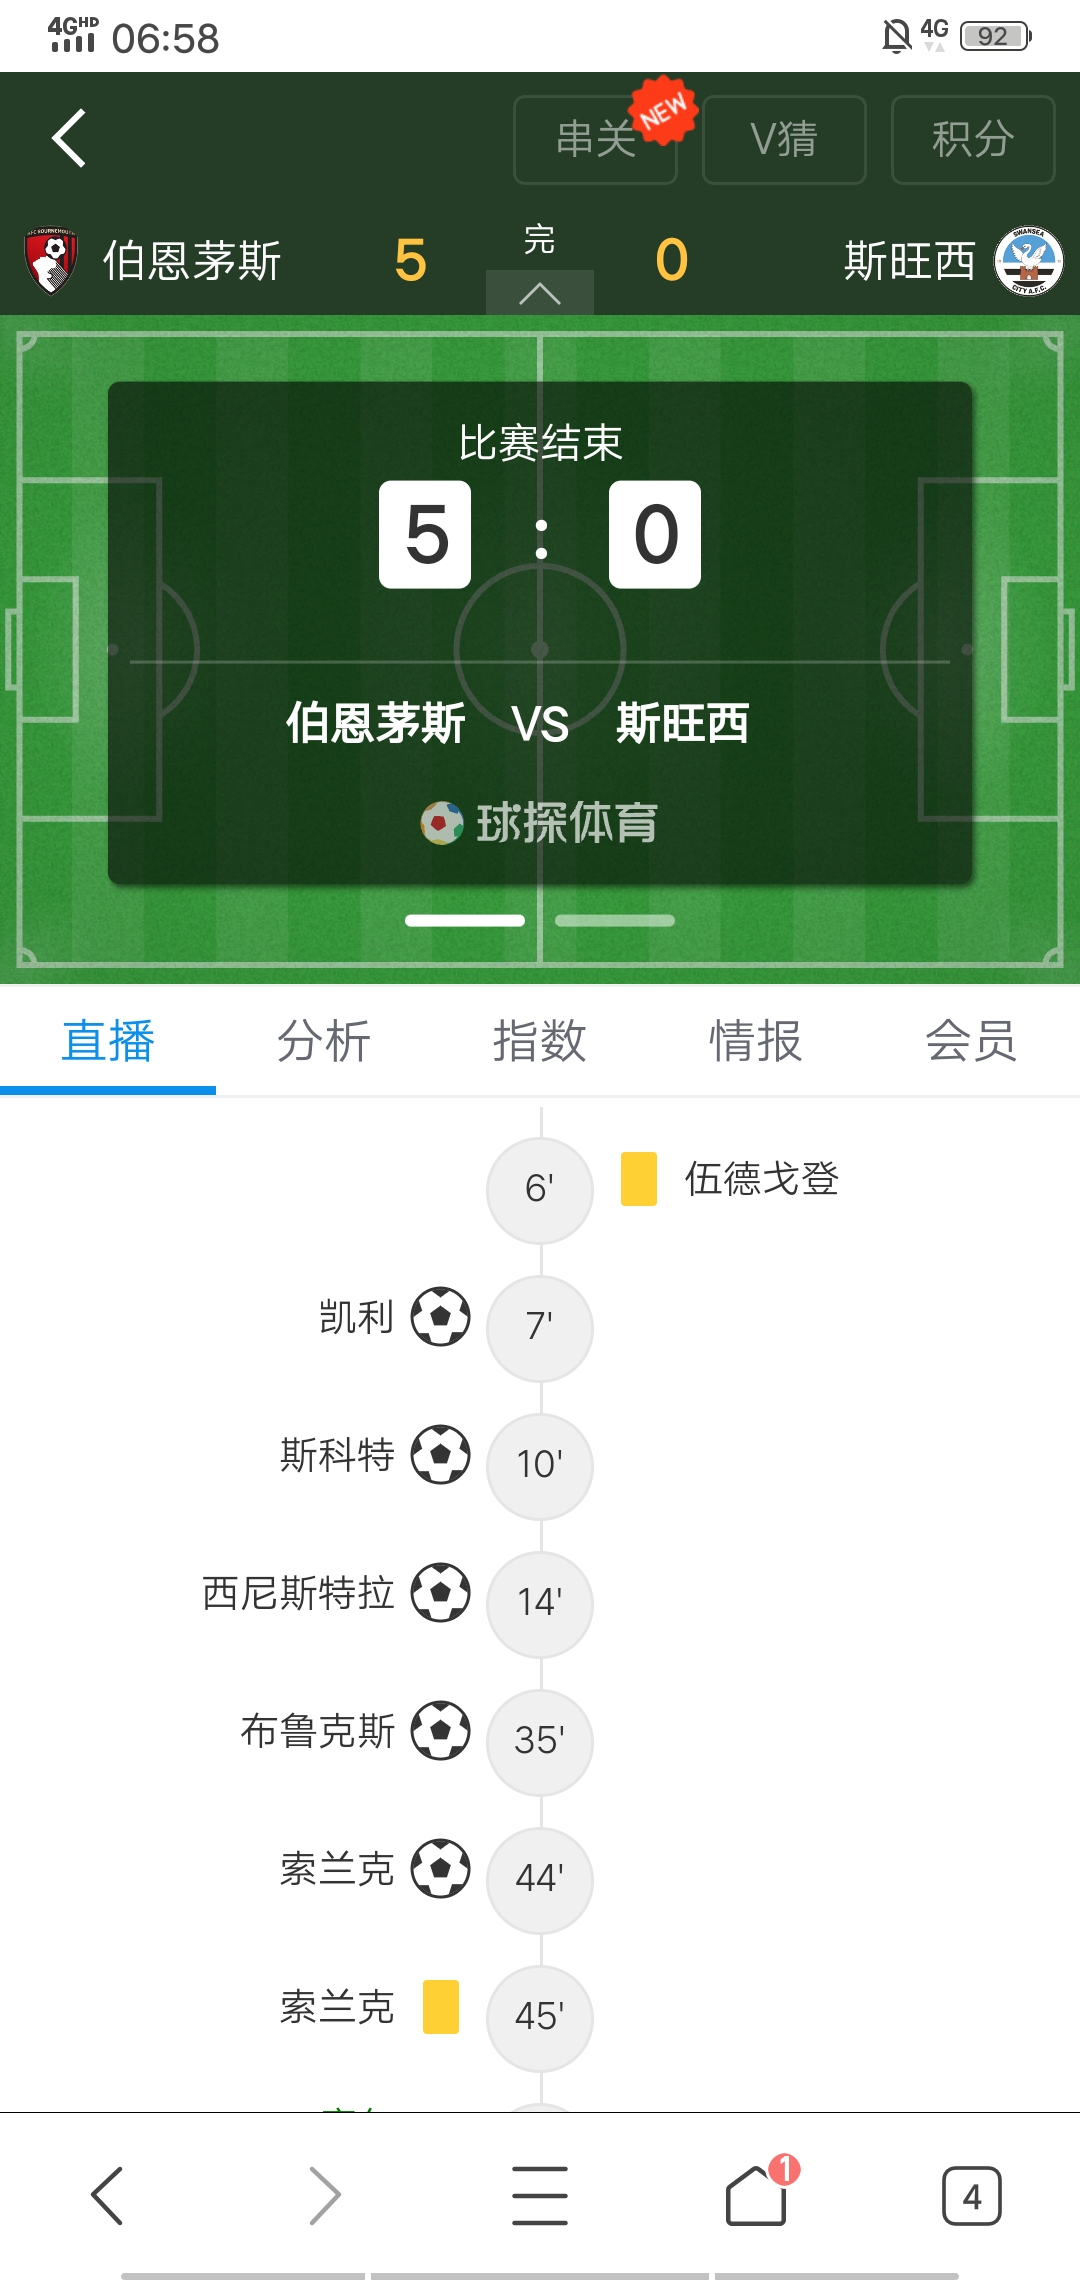Tap the back arrow in the match header
The width and height of the screenshot is (1080, 2280).
pos(69,138)
